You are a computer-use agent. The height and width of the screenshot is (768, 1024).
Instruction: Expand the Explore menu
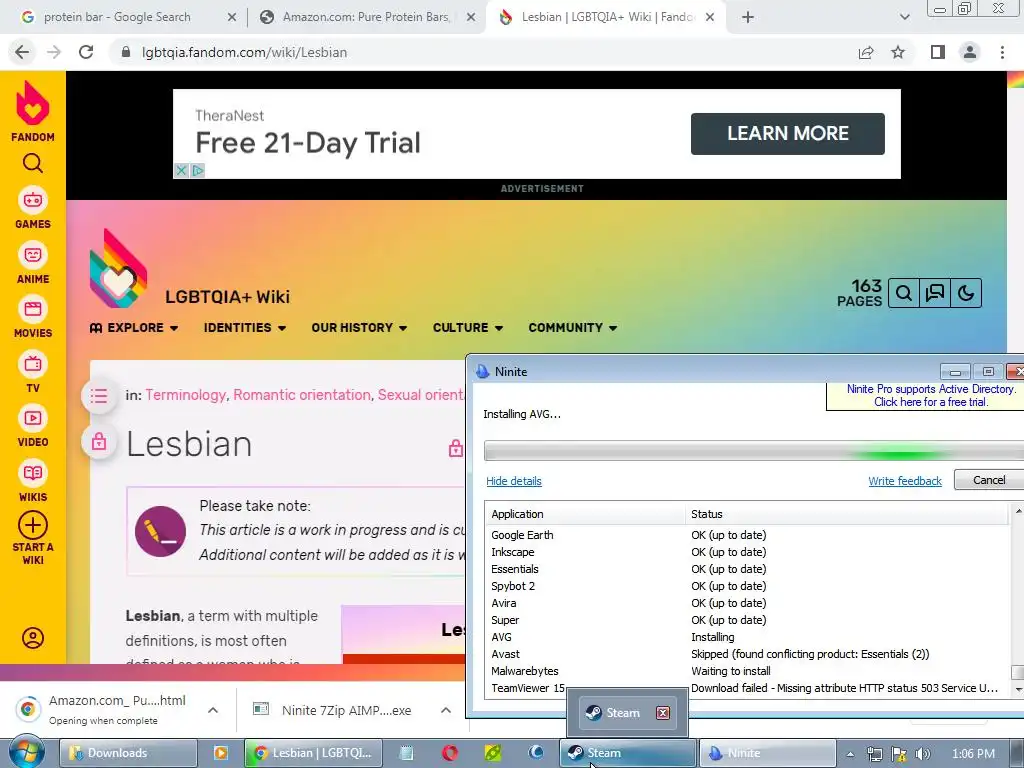pyautogui.click(x=134, y=328)
